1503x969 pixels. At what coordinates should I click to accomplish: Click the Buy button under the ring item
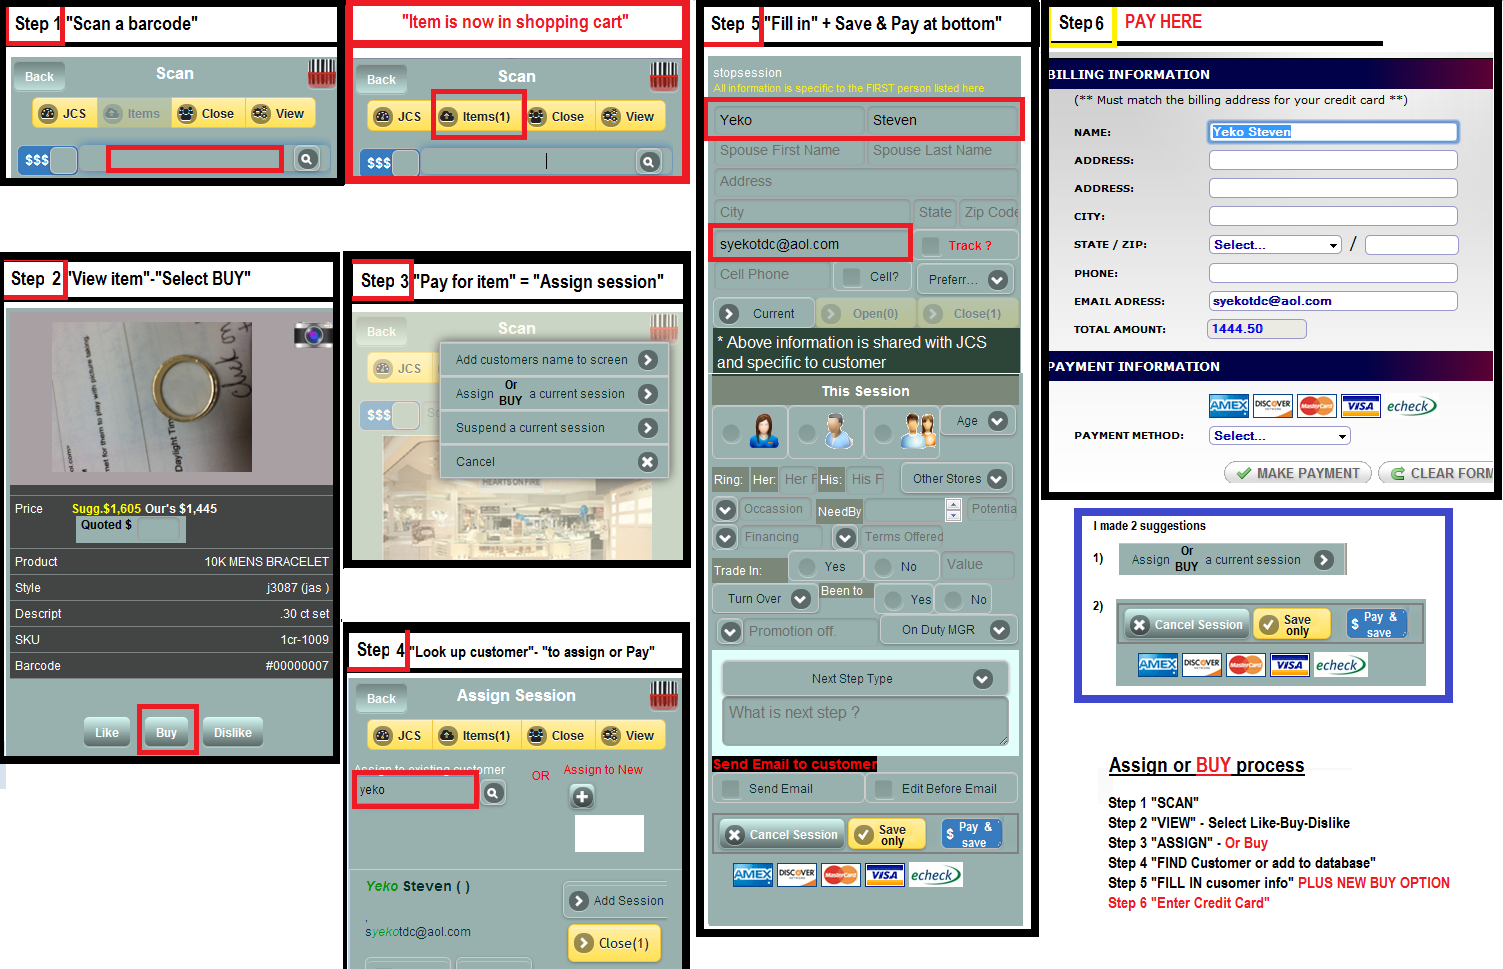click(x=166, y=732)
